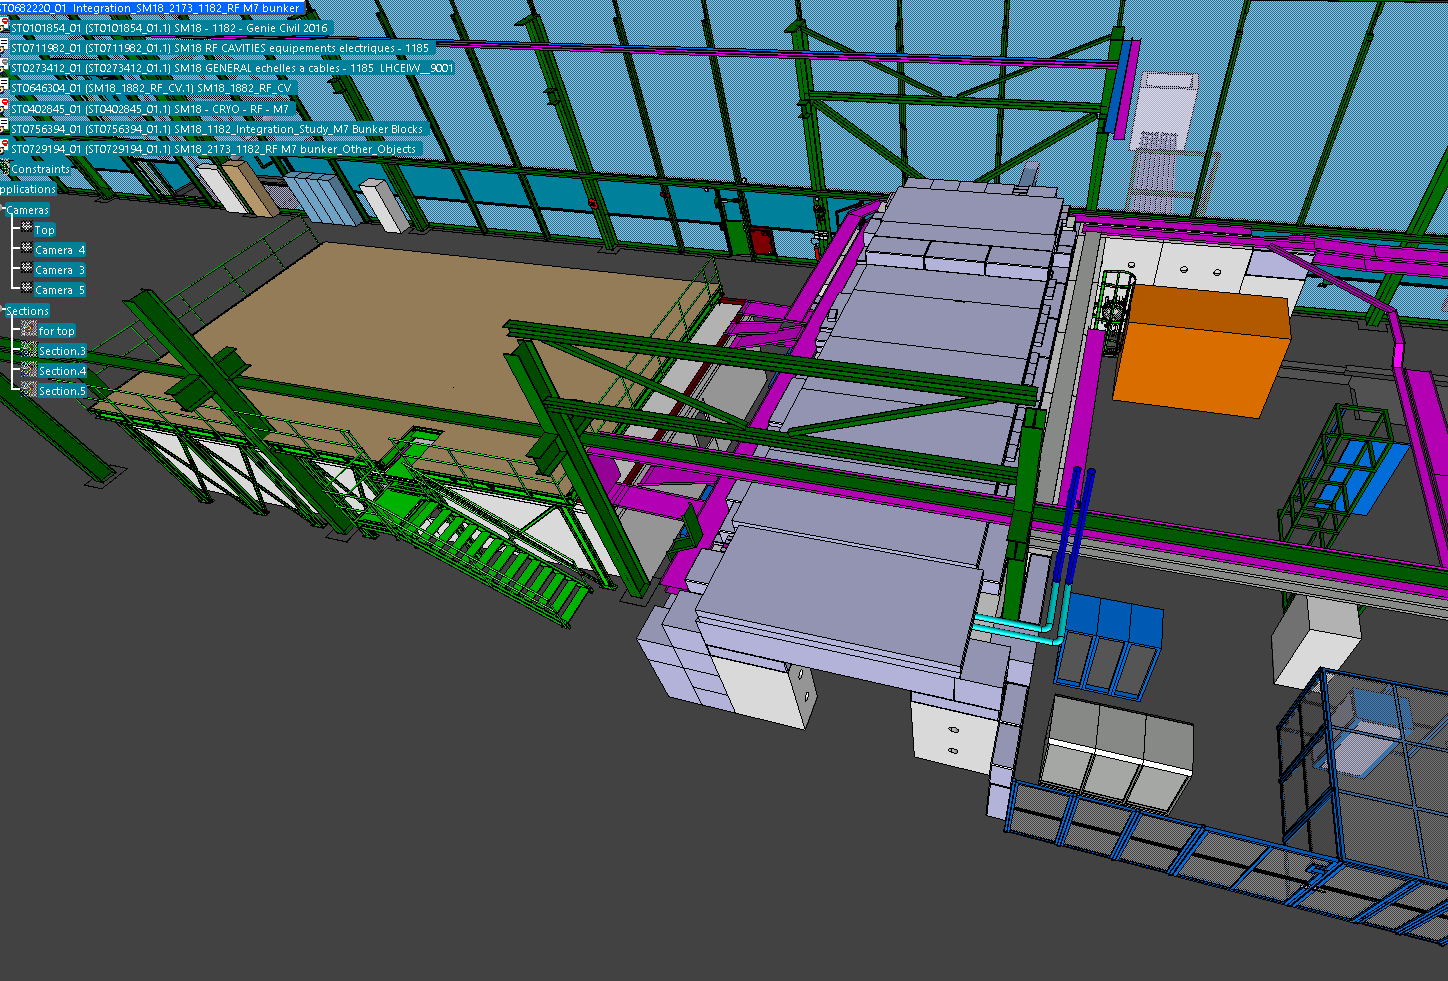Click the Section.3 icon
Viewport: 1448px width, 981px height.
(x=29, y=350)
